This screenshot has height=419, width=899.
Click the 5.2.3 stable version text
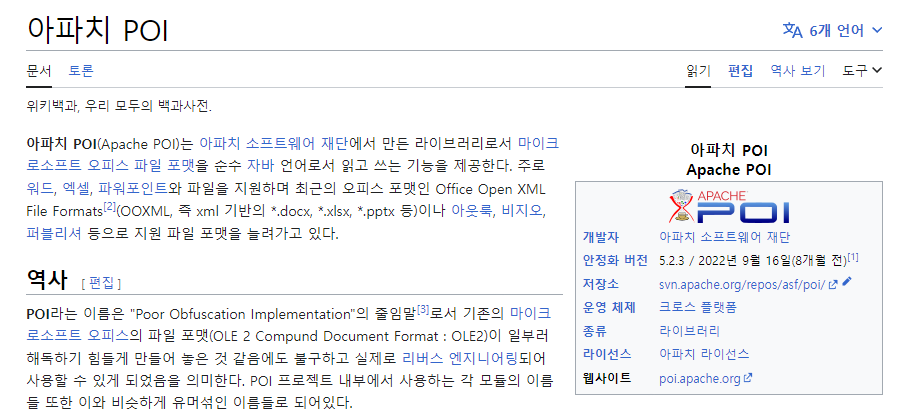pyautogui.click(x=671, y=261)
